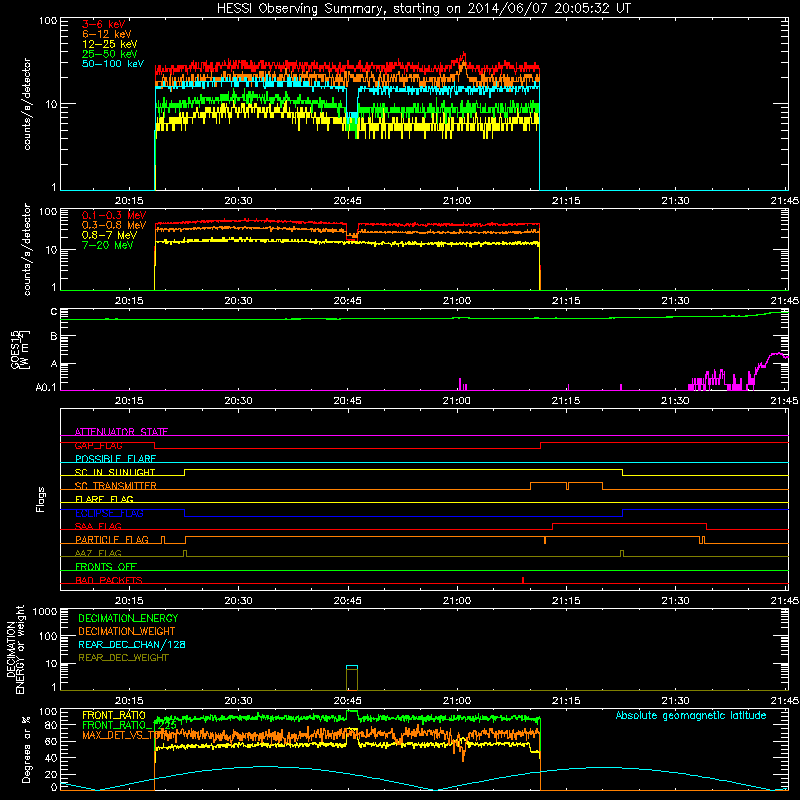Click the HESSI Observing Summary title text
Screen dimensions: 800x800
423,9
